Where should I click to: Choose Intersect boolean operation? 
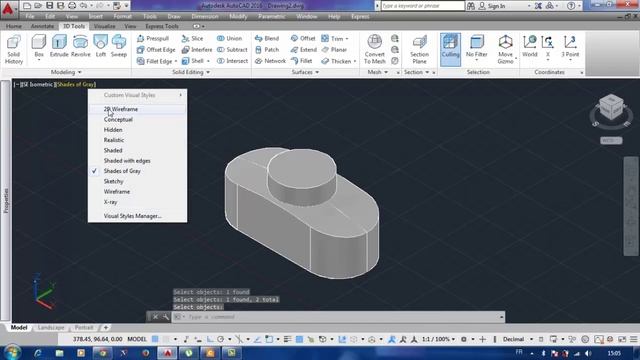pyautogui.click(x=232, y=61)
